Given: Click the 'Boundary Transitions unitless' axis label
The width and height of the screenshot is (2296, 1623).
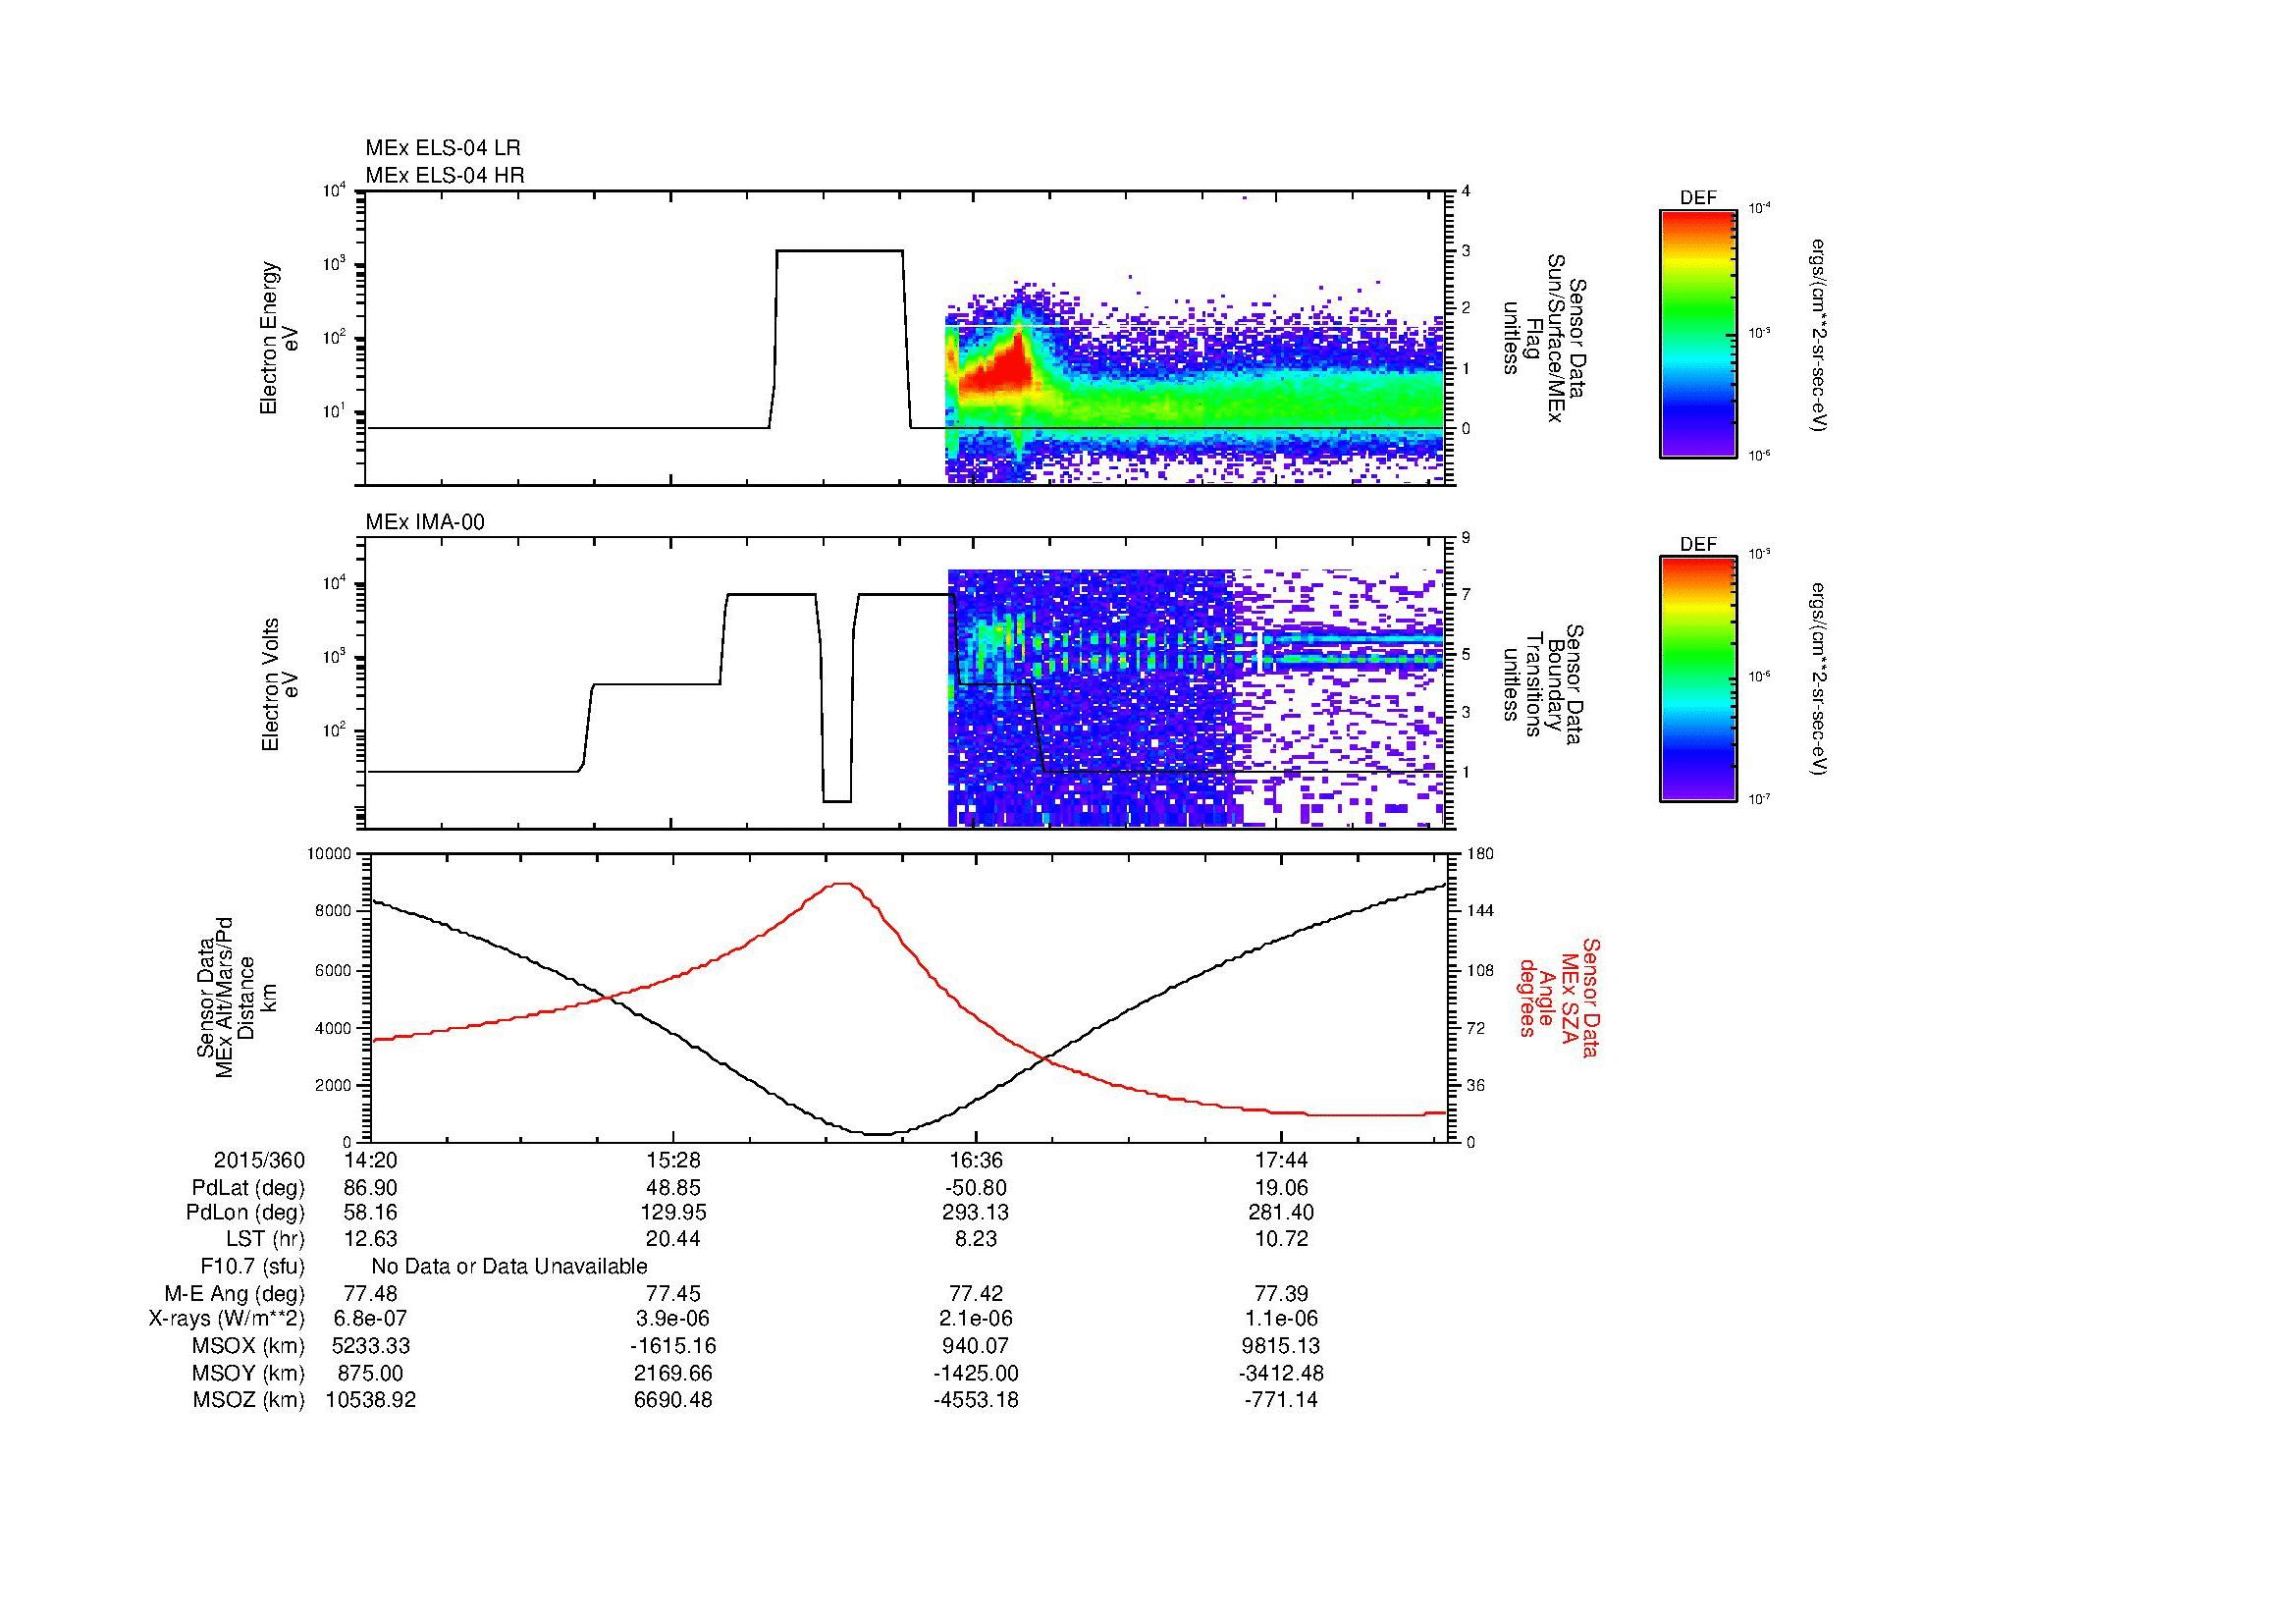Looking at the screenshot, I should point(1544,684).
